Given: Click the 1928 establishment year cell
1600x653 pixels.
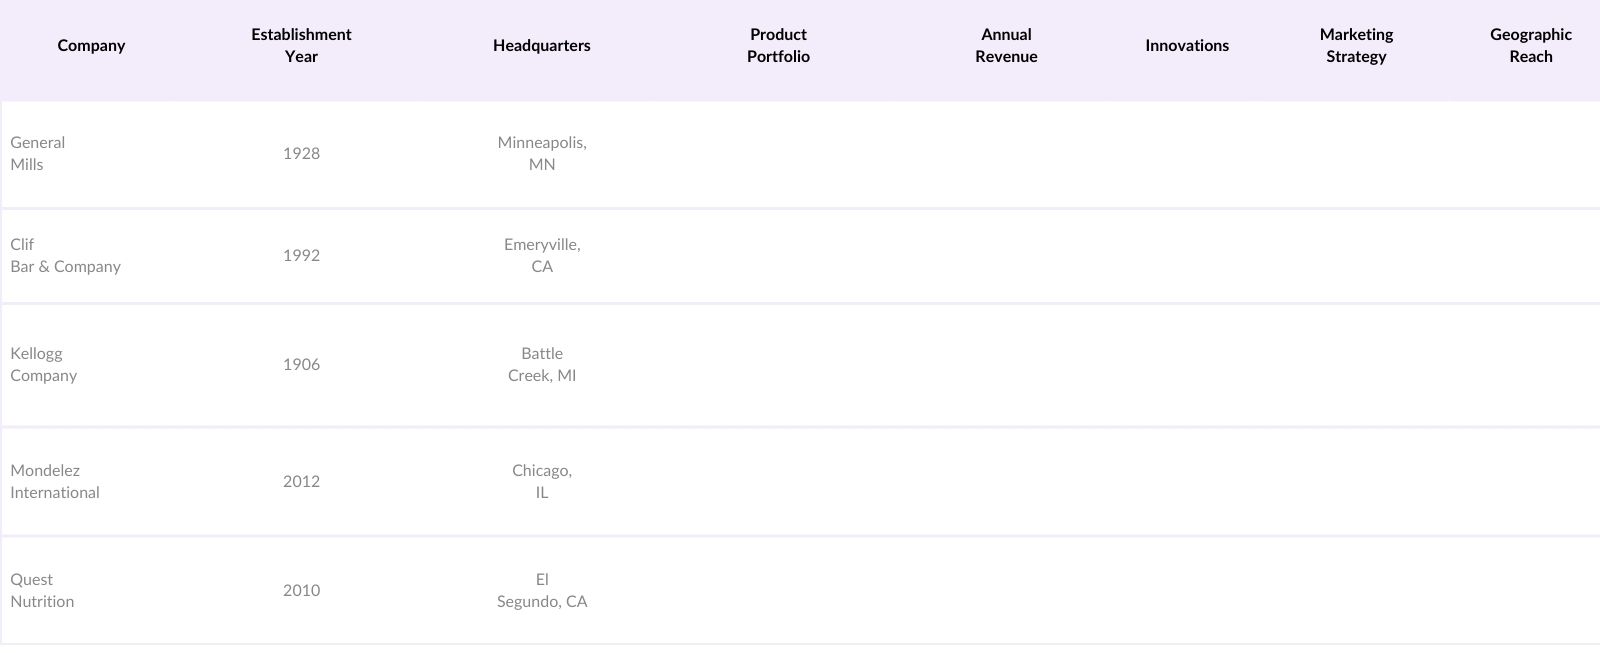Looking at the screenshot, I should pos(301,154).
